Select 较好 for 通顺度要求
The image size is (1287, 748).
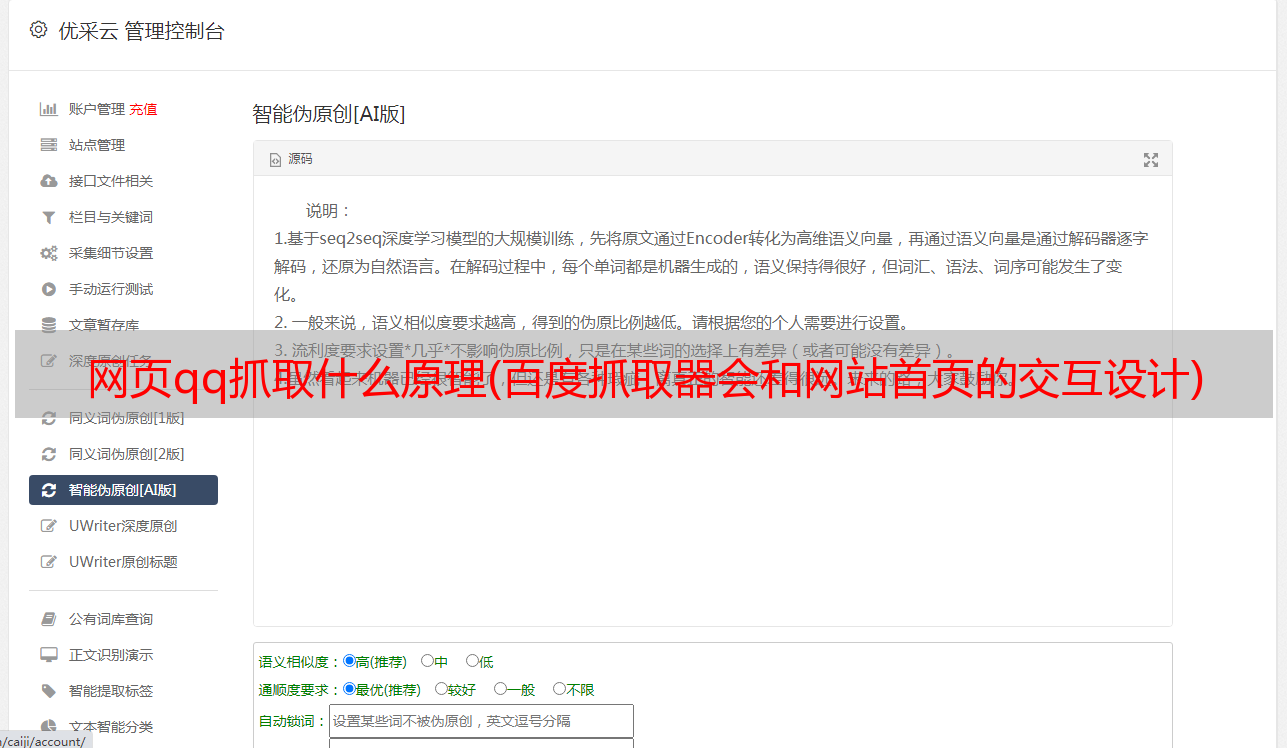[441, 689]
